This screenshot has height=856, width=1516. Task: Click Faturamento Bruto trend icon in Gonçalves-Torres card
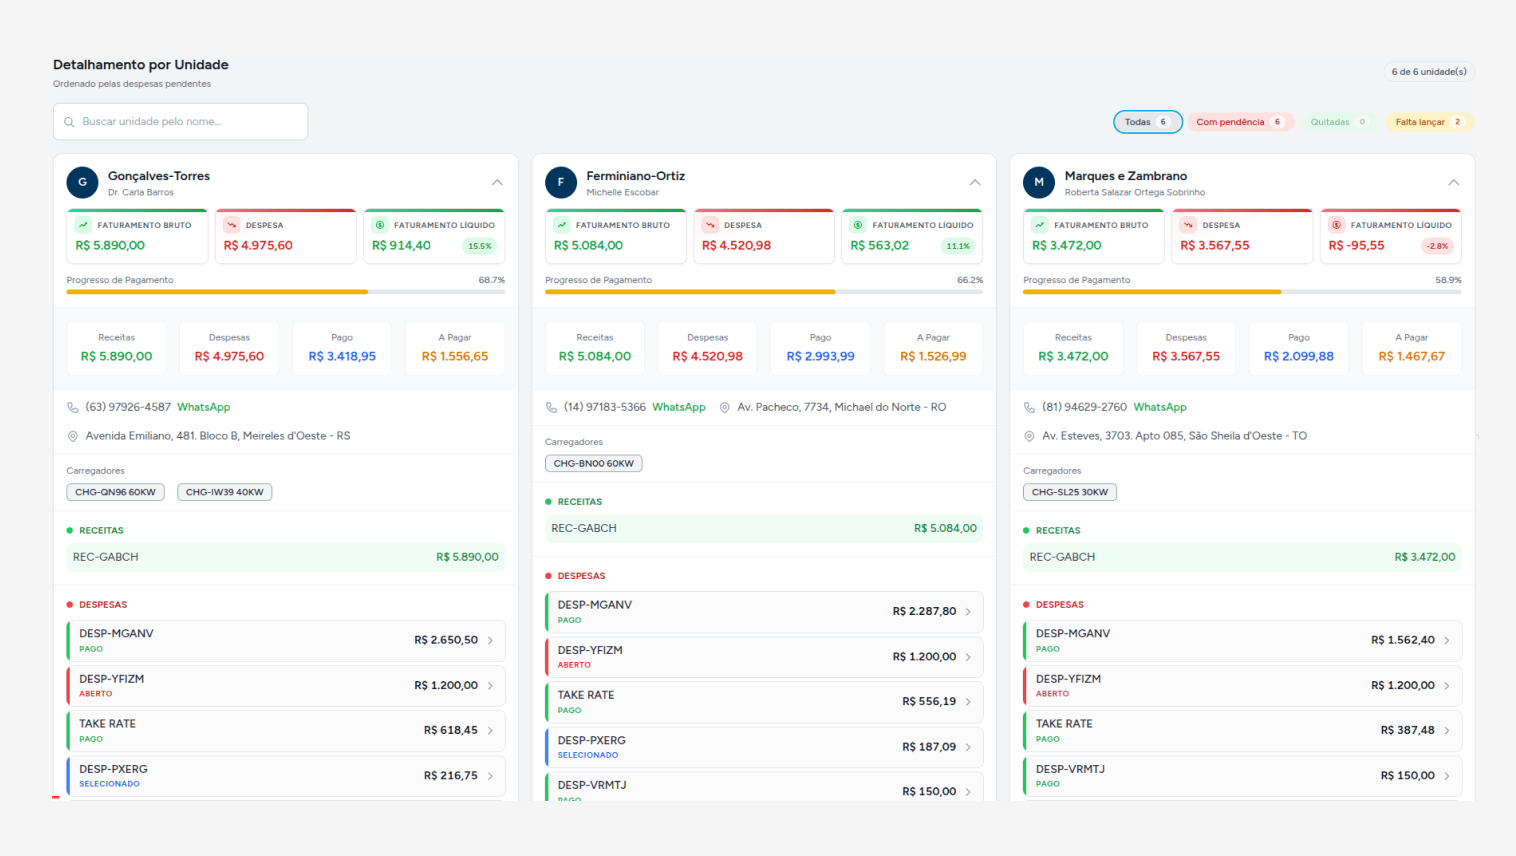(x=84, y=225)
